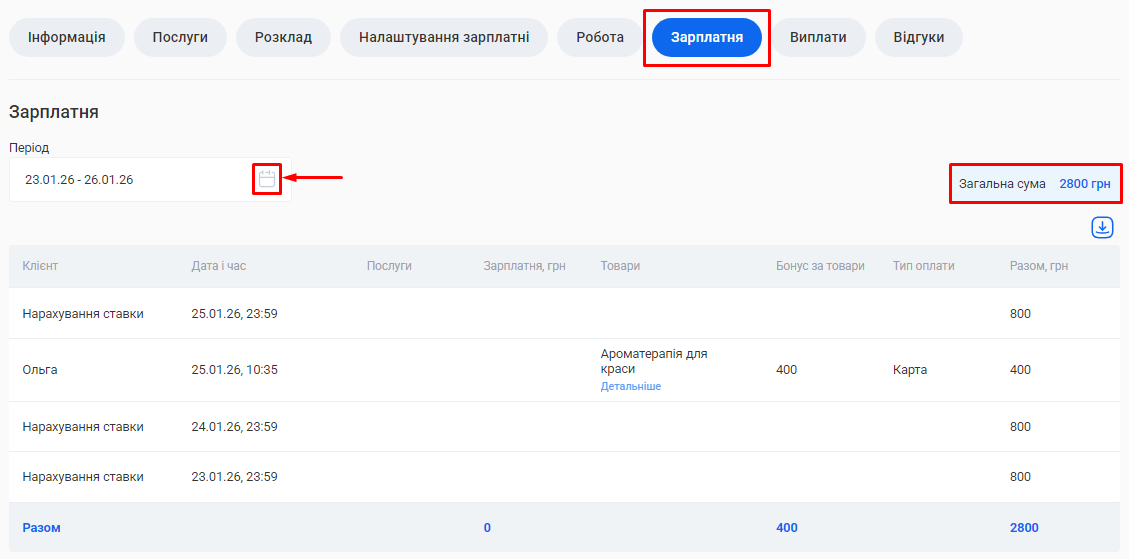Switch to the Виплати tab
Screen dimensions: 1129x559
817,38
